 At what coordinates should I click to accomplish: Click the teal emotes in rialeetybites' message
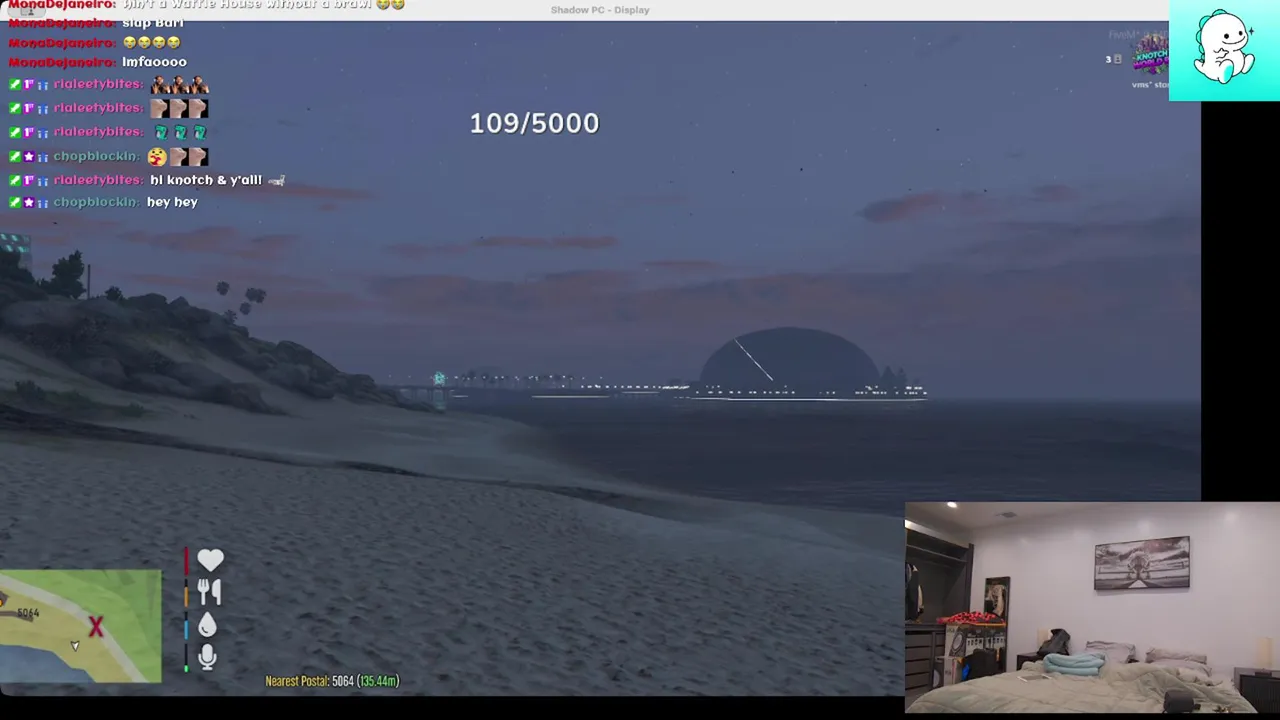click(180, 132)
